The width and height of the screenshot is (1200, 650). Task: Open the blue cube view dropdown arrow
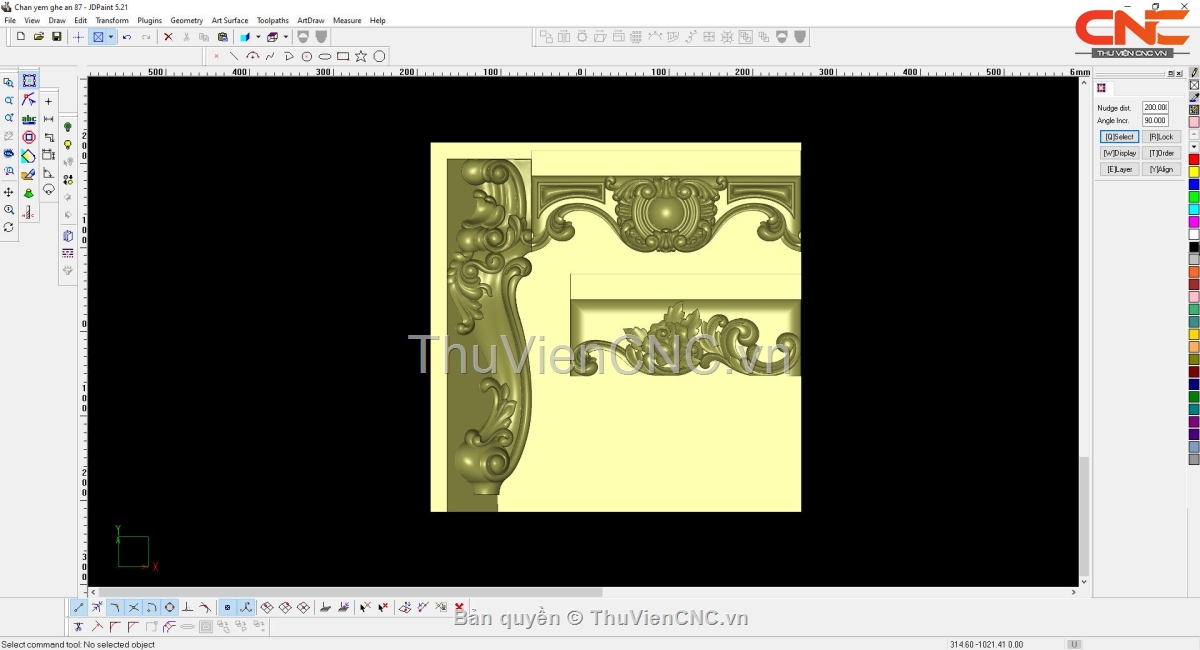pos(257,37)
